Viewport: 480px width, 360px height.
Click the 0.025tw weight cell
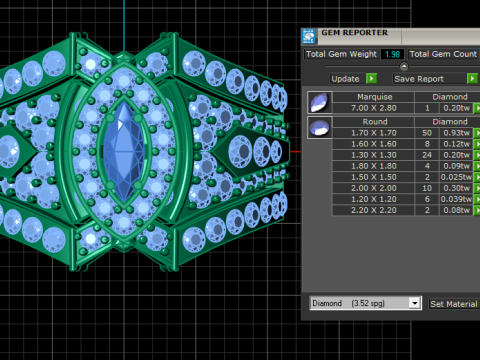pyautogui.click(x=456, y=177)
